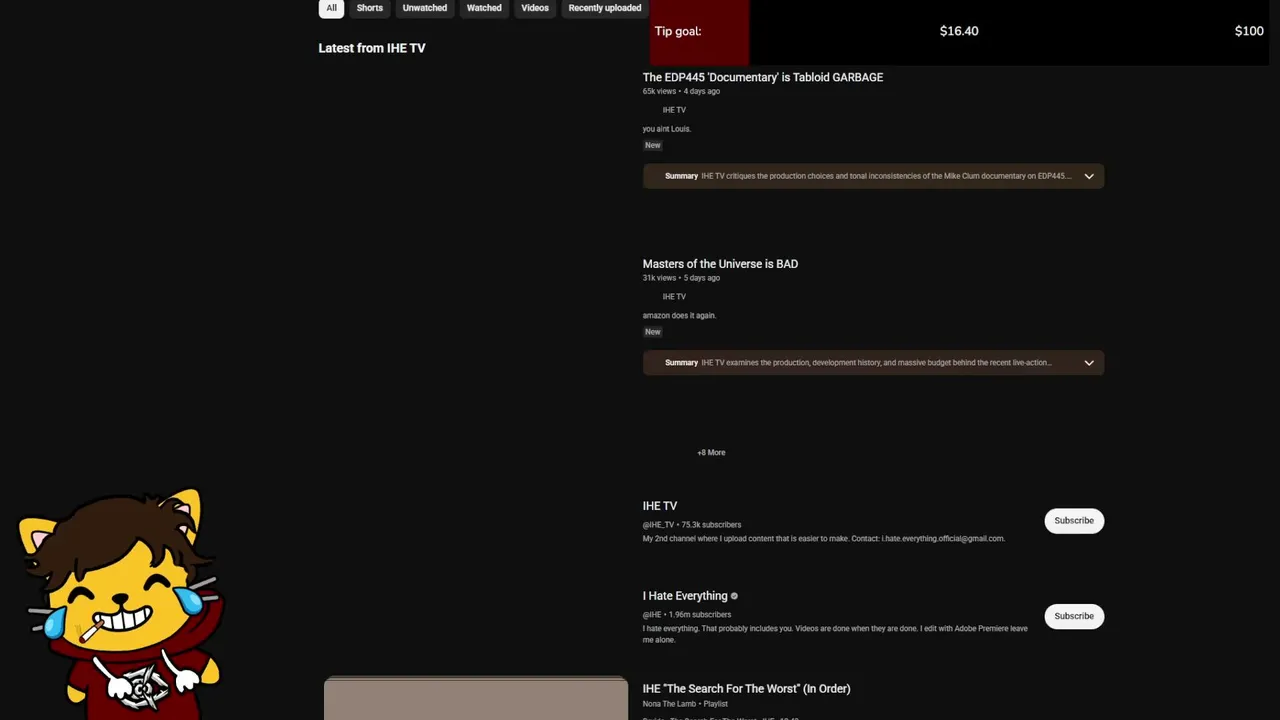Filter results by Unwatched
This screenshot has width=1280, height=720.
coord(425,8)
